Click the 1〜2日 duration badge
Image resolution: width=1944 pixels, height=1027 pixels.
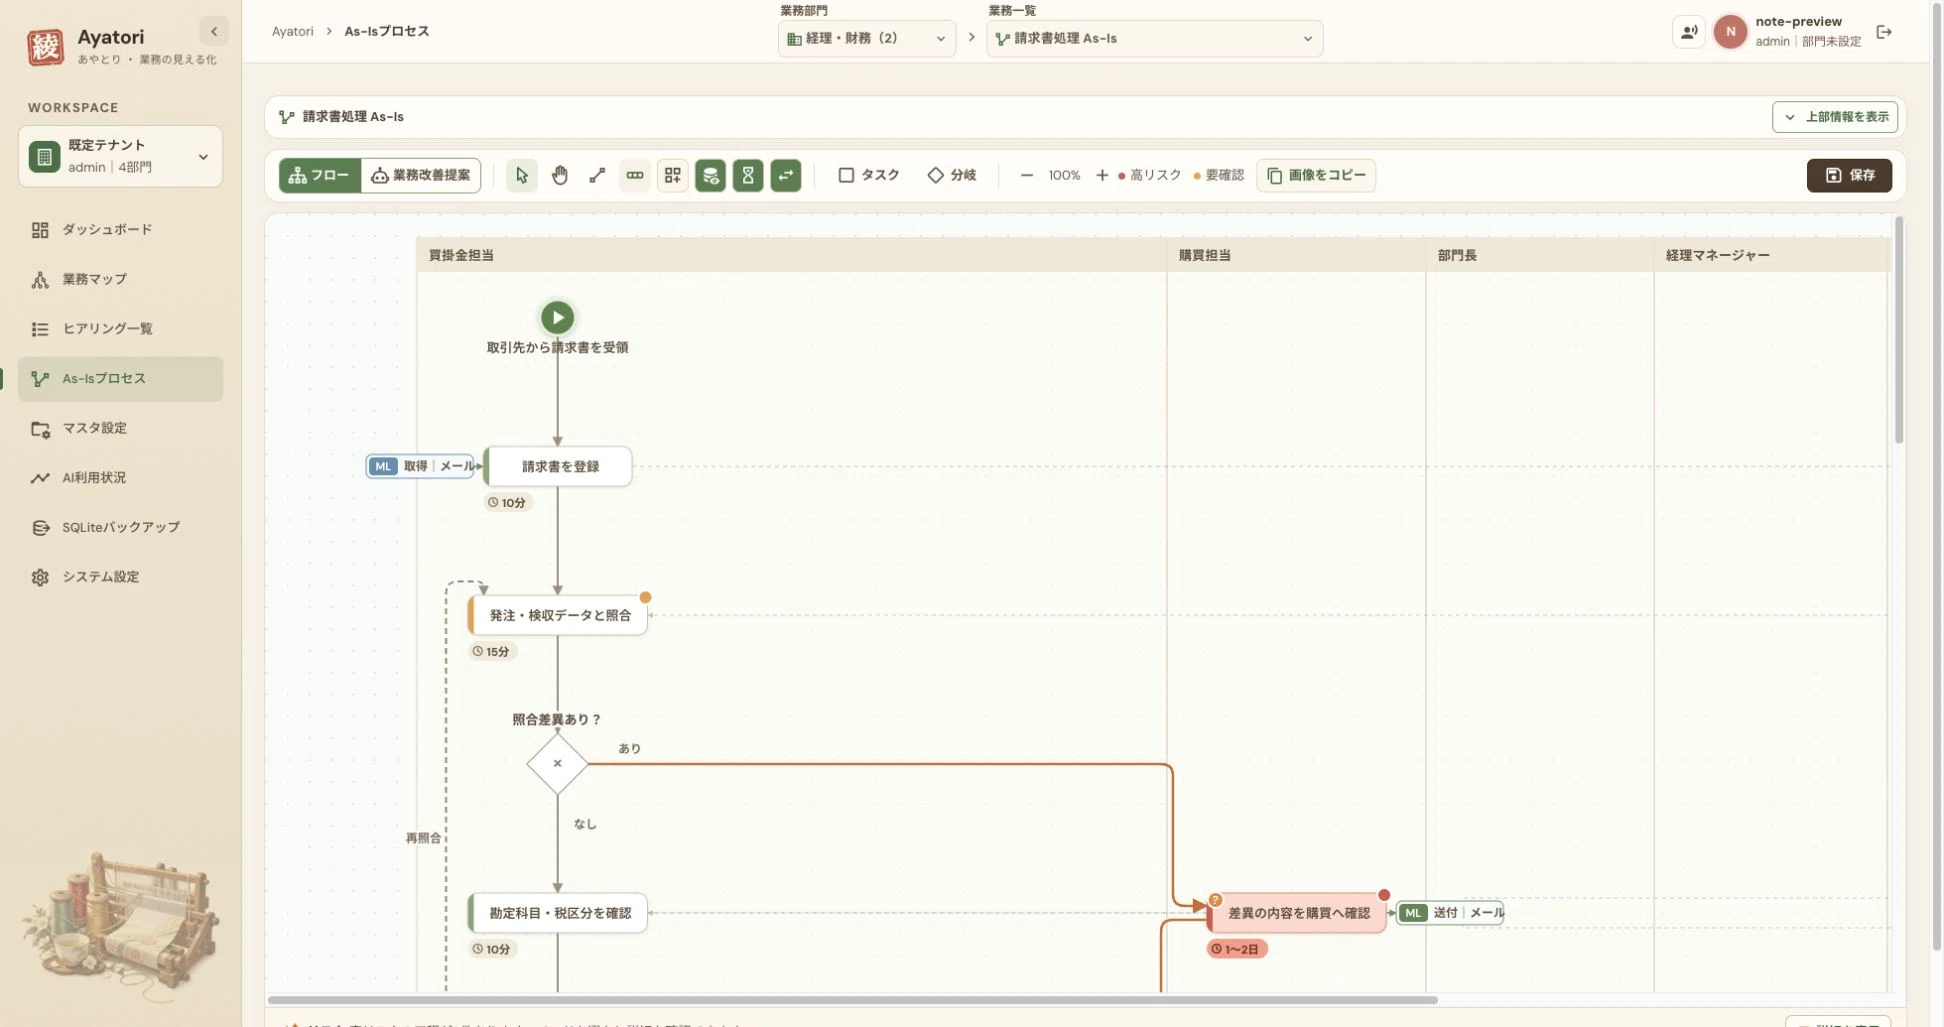(x=1237, y=949)
